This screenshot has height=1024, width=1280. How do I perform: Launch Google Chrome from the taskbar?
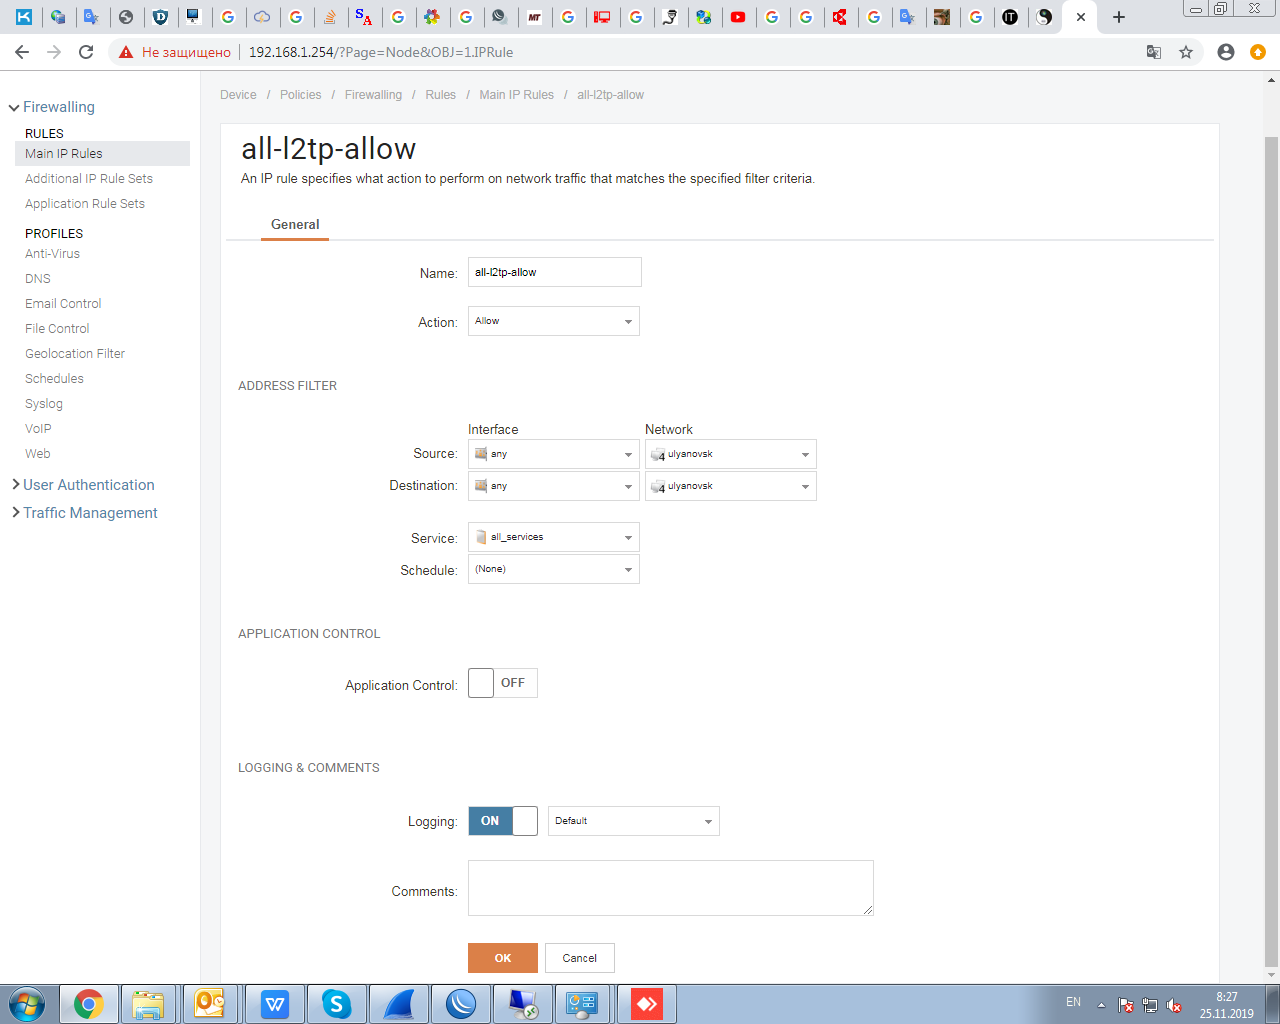[89, 1004]
